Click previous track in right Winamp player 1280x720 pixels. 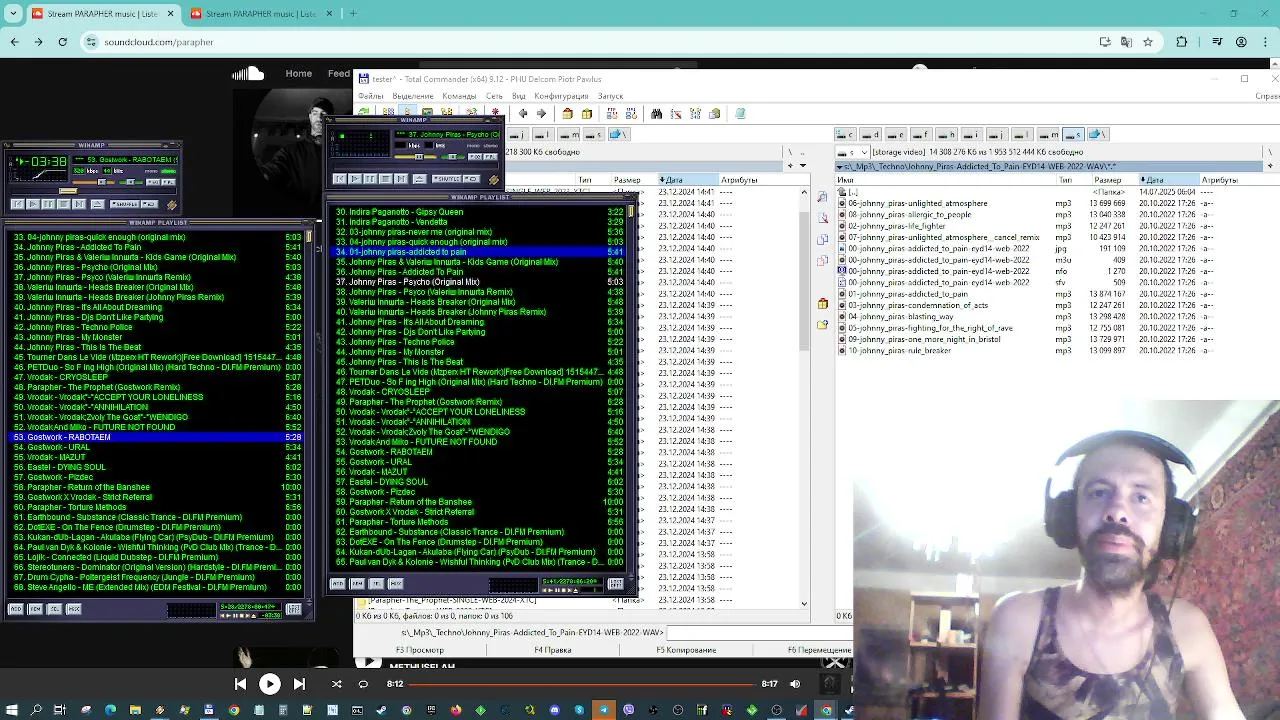(340, 179)
